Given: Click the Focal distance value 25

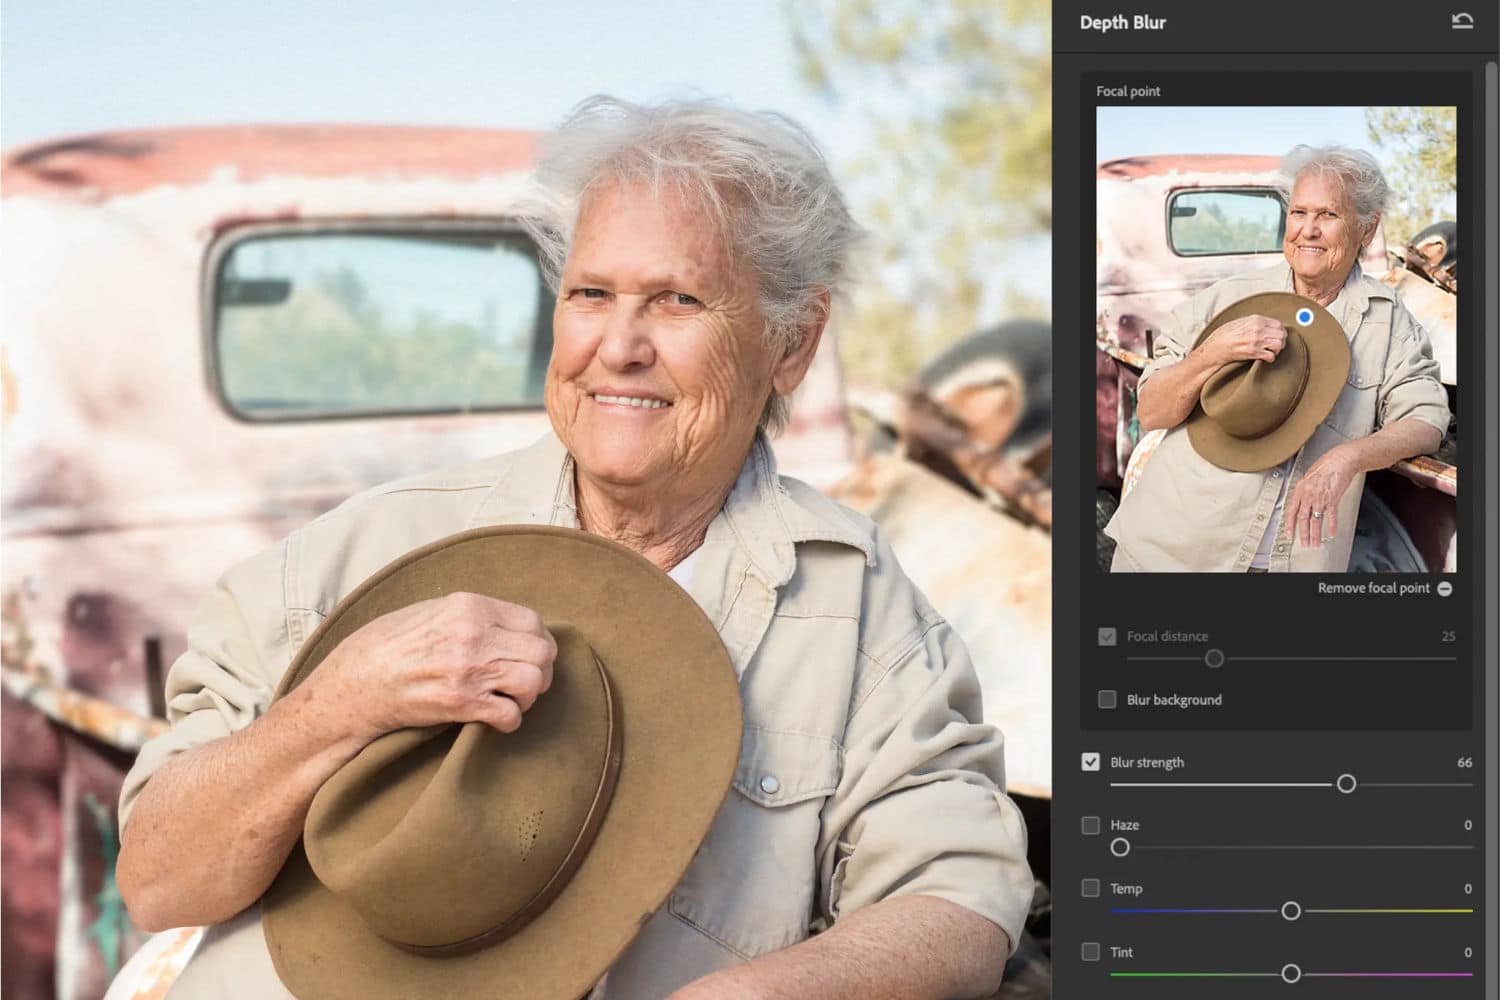Looking at the screenshot, I should click(1448, 636).
